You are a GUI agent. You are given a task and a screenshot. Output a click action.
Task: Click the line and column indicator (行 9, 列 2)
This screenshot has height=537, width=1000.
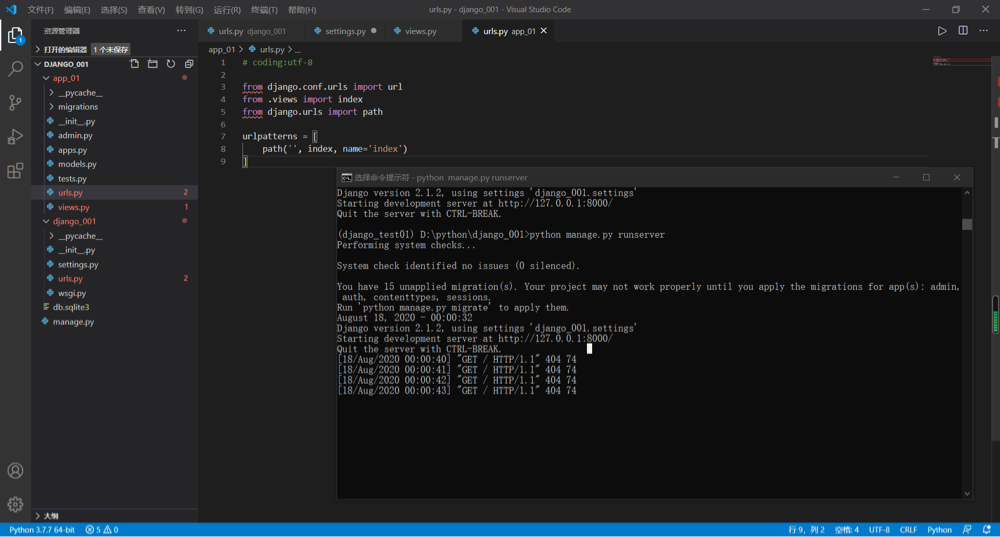[807, 530]
